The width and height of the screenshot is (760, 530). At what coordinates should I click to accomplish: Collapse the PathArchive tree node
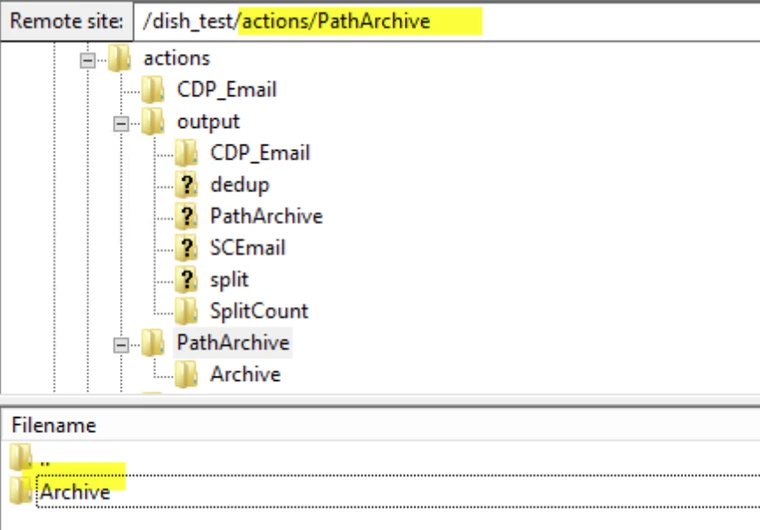pos(121,344)
